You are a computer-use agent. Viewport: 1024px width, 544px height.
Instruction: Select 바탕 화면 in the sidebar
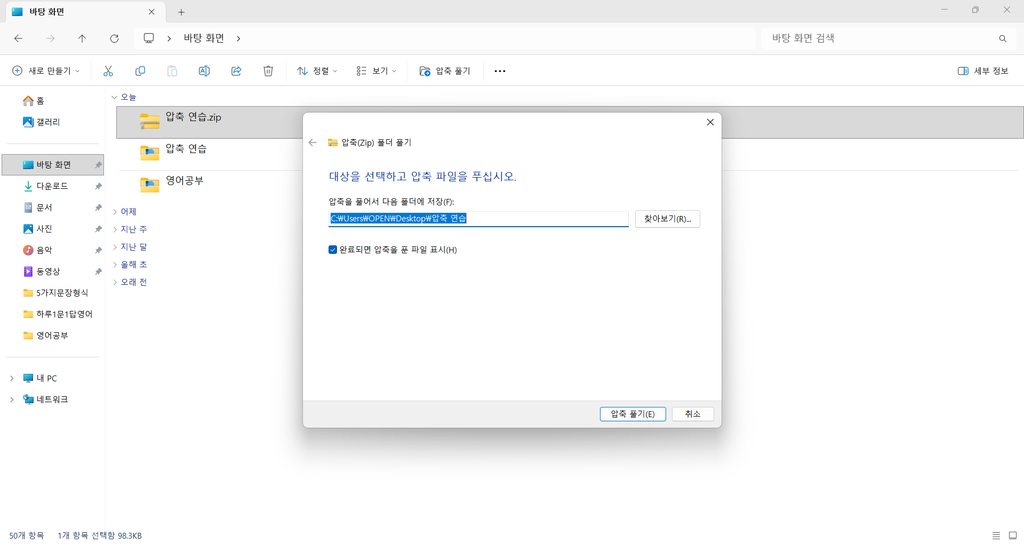click(53, 165)
